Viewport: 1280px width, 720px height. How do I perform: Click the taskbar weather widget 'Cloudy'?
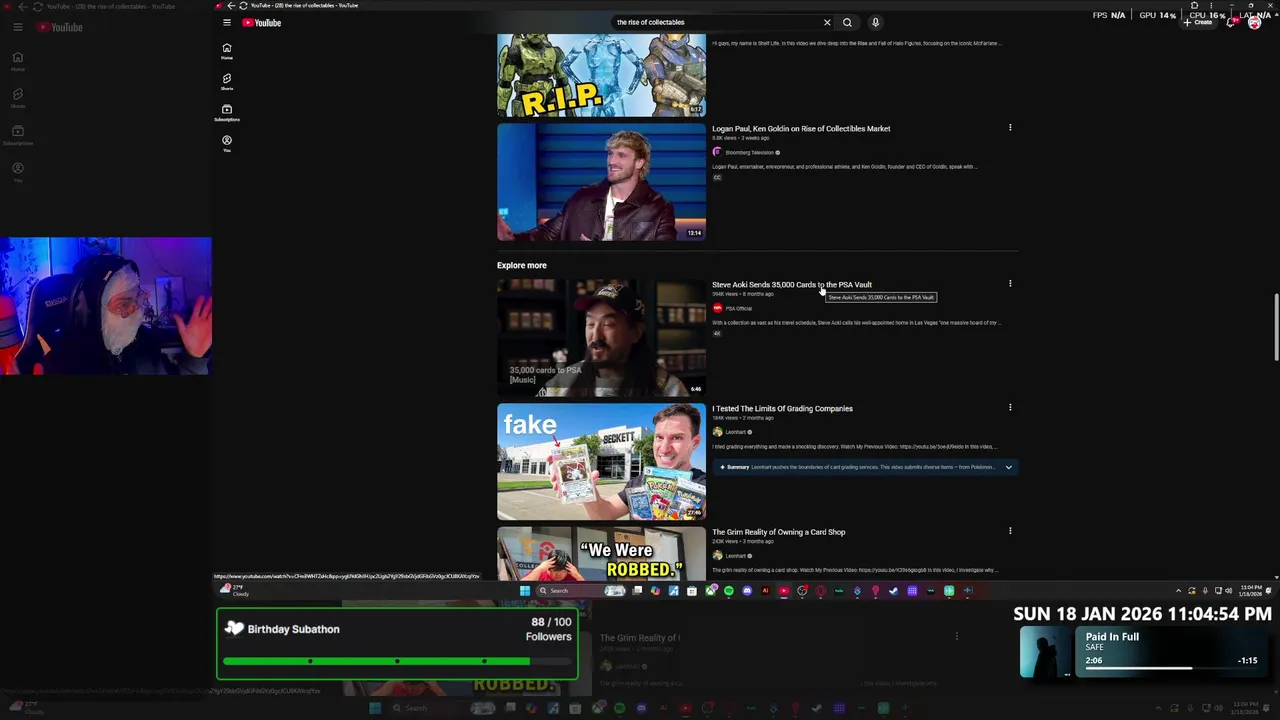pos(232,590)
